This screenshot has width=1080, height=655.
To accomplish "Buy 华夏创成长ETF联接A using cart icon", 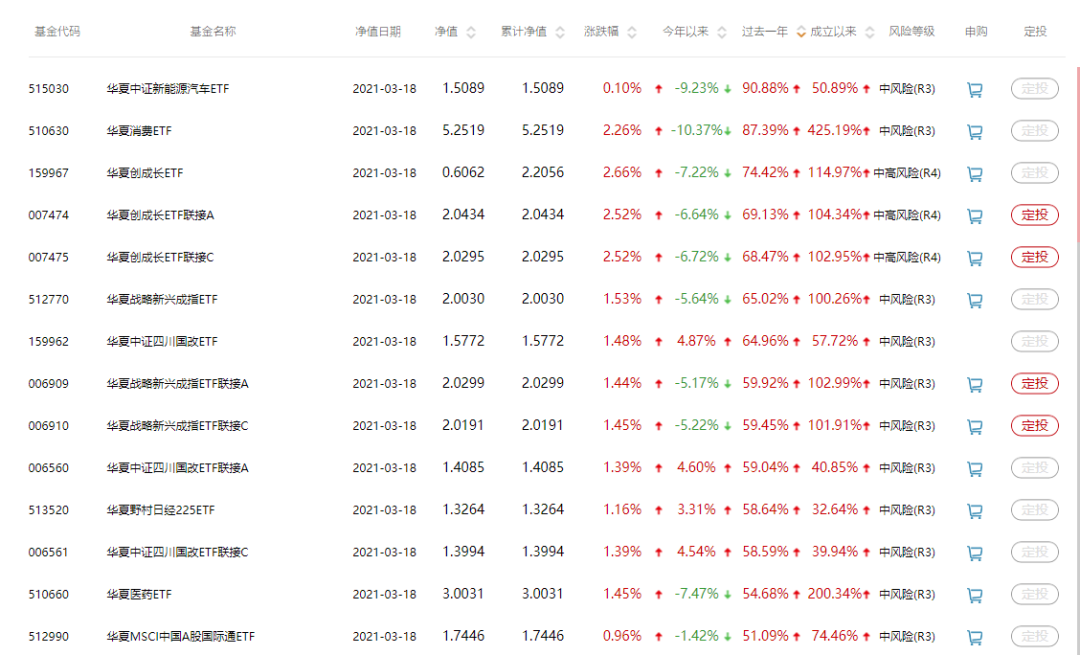I will click(975, 216).
